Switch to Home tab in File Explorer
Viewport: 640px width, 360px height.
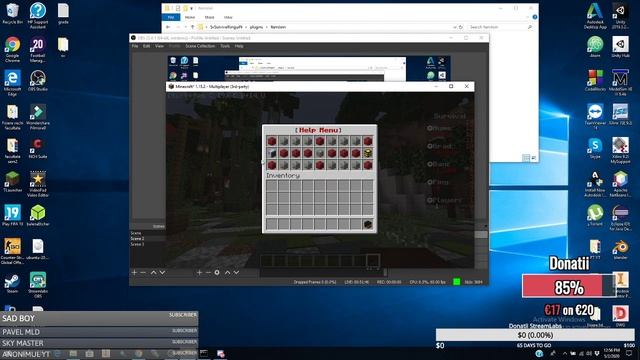coord(190,17)
